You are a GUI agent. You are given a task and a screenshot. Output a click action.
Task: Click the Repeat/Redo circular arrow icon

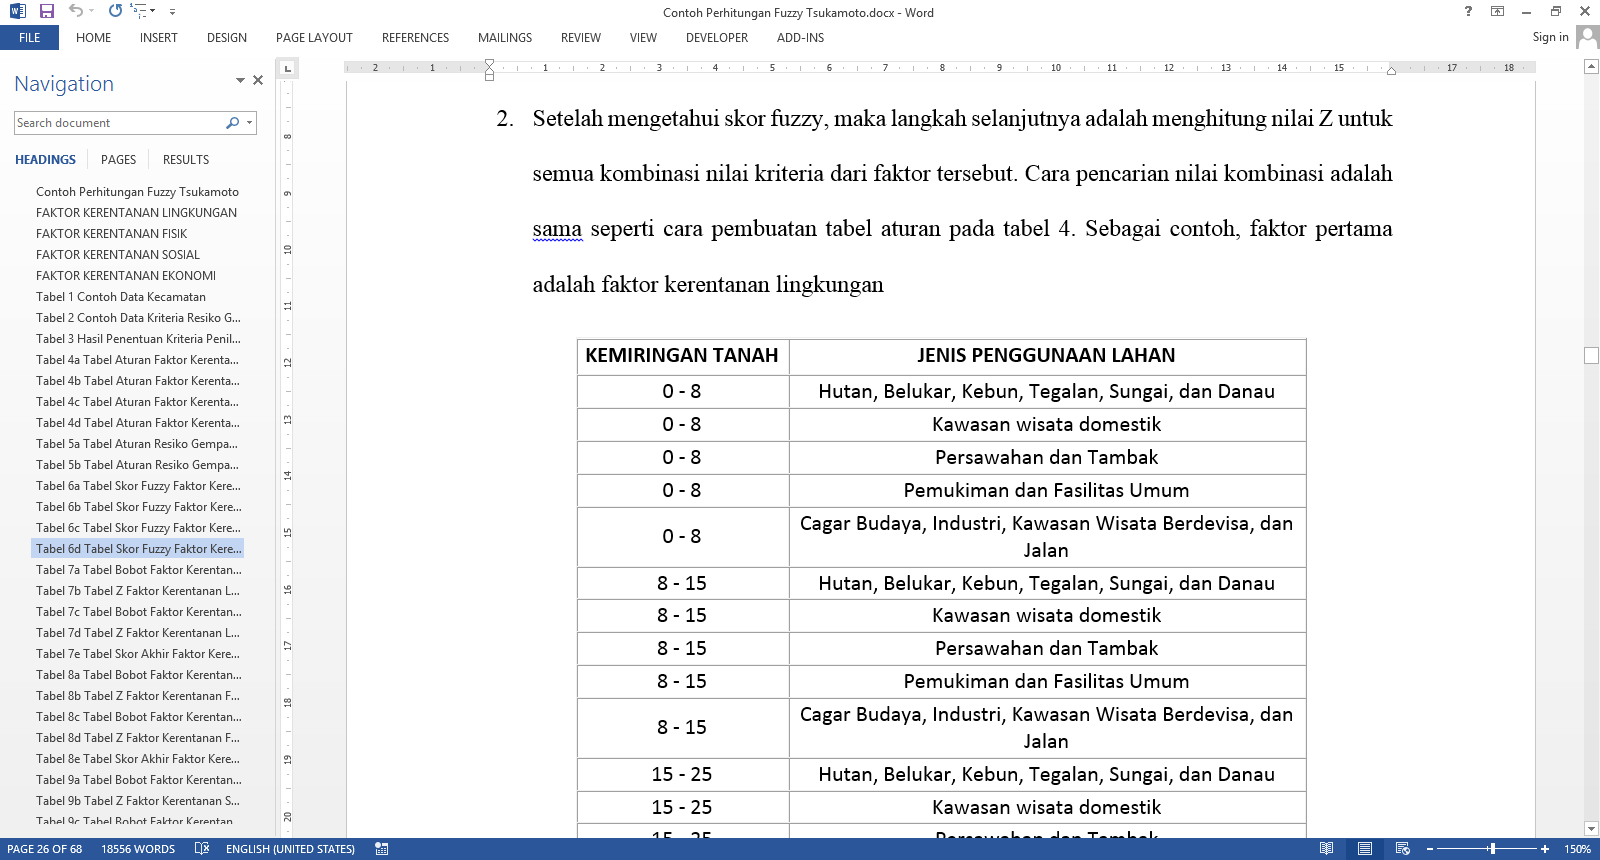click(115, 11)
